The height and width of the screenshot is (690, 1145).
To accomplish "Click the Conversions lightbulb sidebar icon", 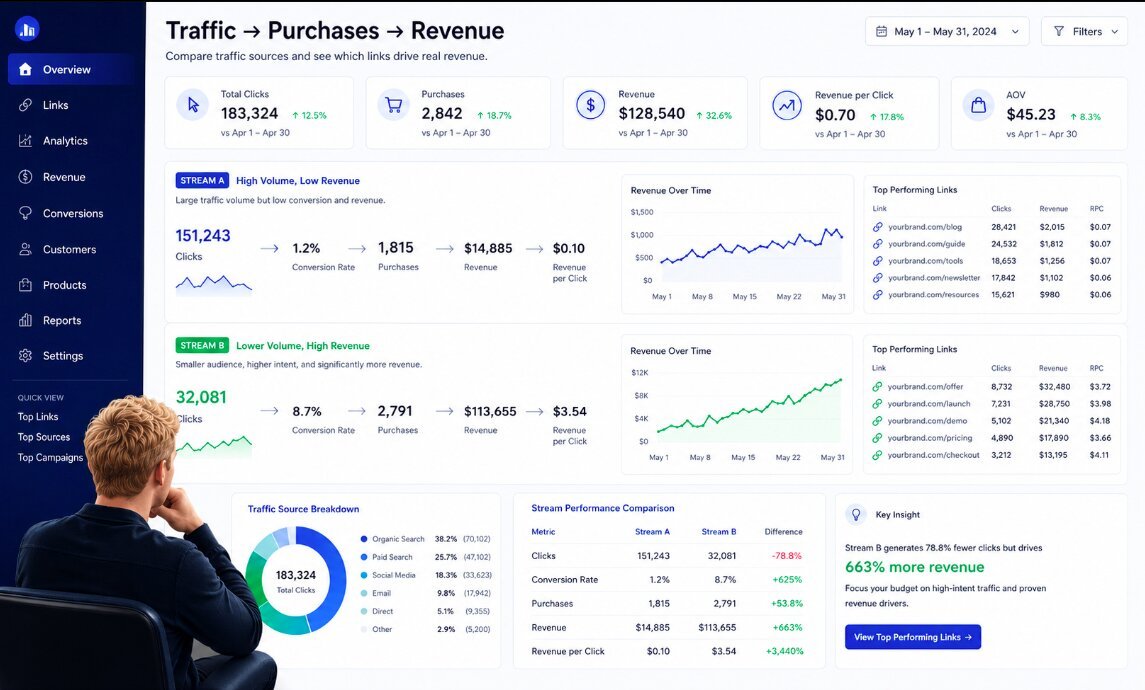I will pos(26,213).
